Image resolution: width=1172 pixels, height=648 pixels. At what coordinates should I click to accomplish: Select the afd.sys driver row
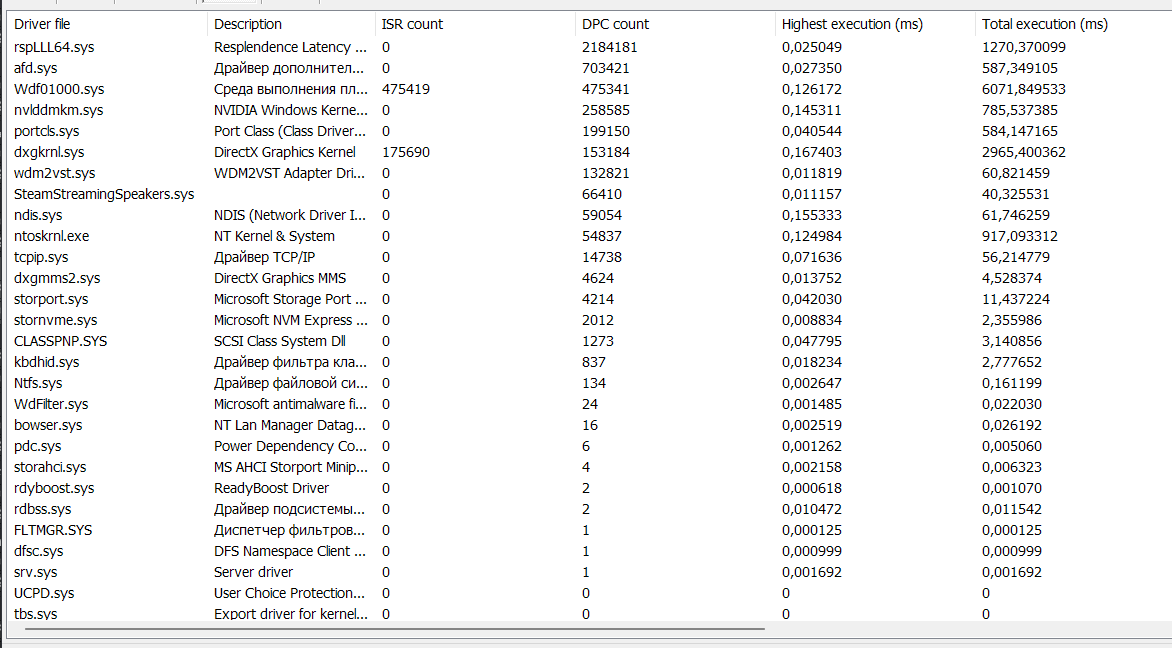pyautogui.click(x=590, y=68)
